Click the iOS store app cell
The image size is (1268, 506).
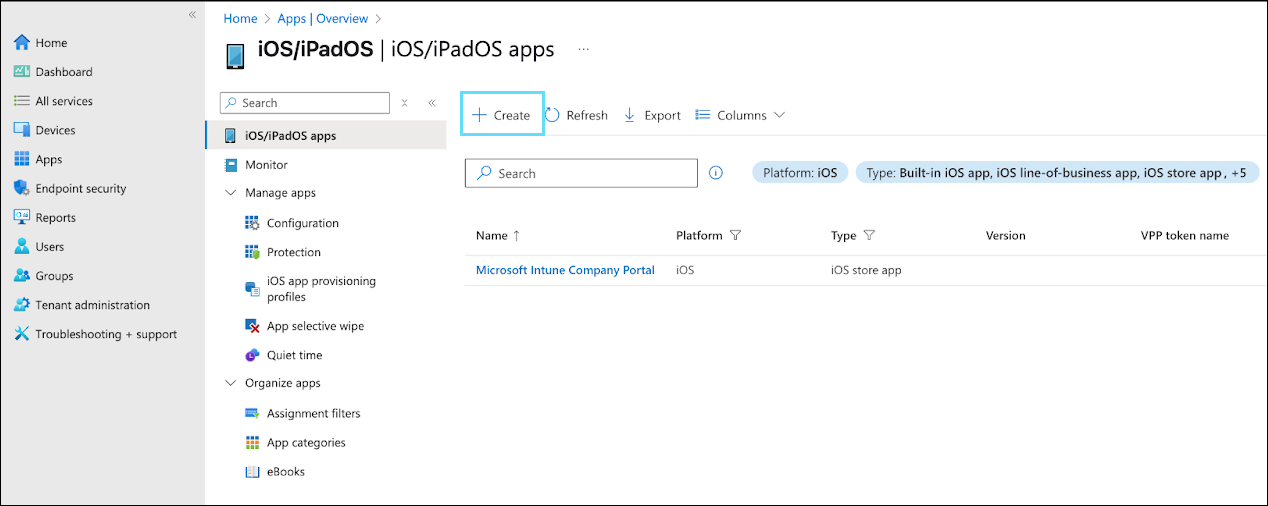click(866, 270)
